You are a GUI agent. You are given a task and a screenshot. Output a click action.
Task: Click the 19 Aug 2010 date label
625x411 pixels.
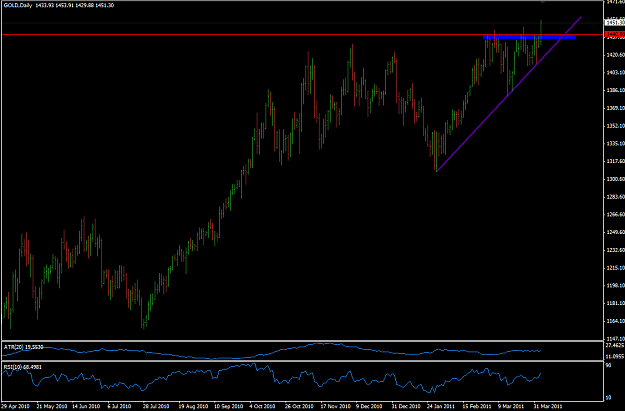(193, 407)
